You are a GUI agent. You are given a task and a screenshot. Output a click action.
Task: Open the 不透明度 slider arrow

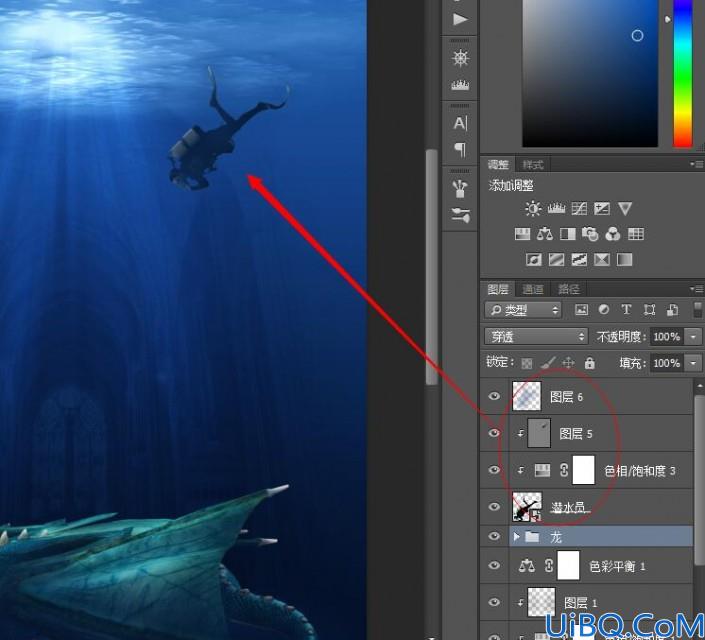(x=694, y=336)
